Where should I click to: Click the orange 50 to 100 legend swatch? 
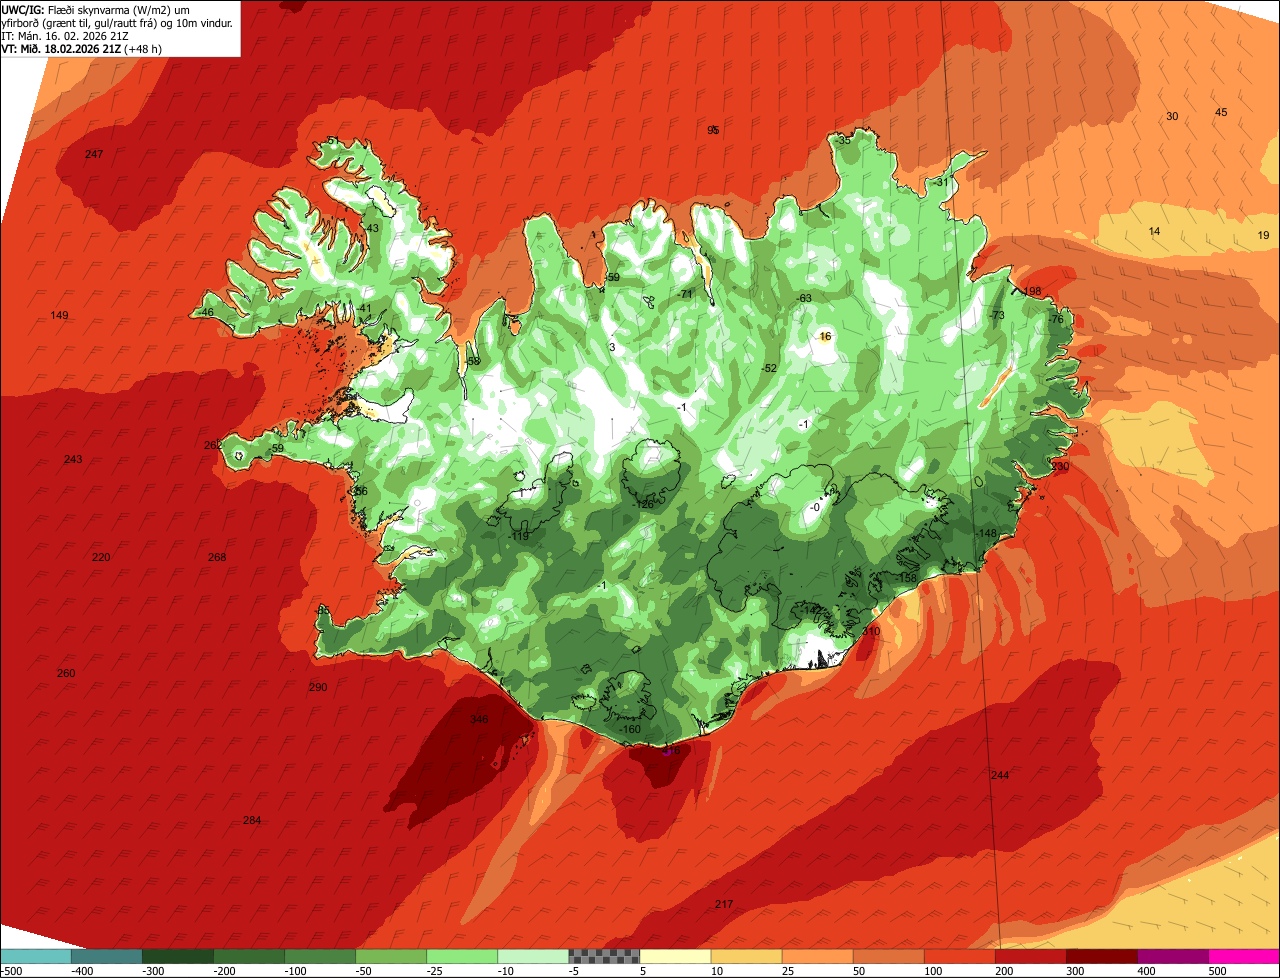click(x=888, y=956)
